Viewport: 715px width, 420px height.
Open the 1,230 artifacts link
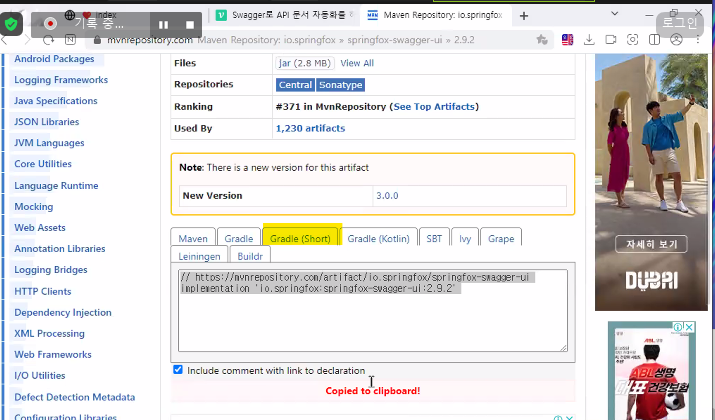click(311, 129)
